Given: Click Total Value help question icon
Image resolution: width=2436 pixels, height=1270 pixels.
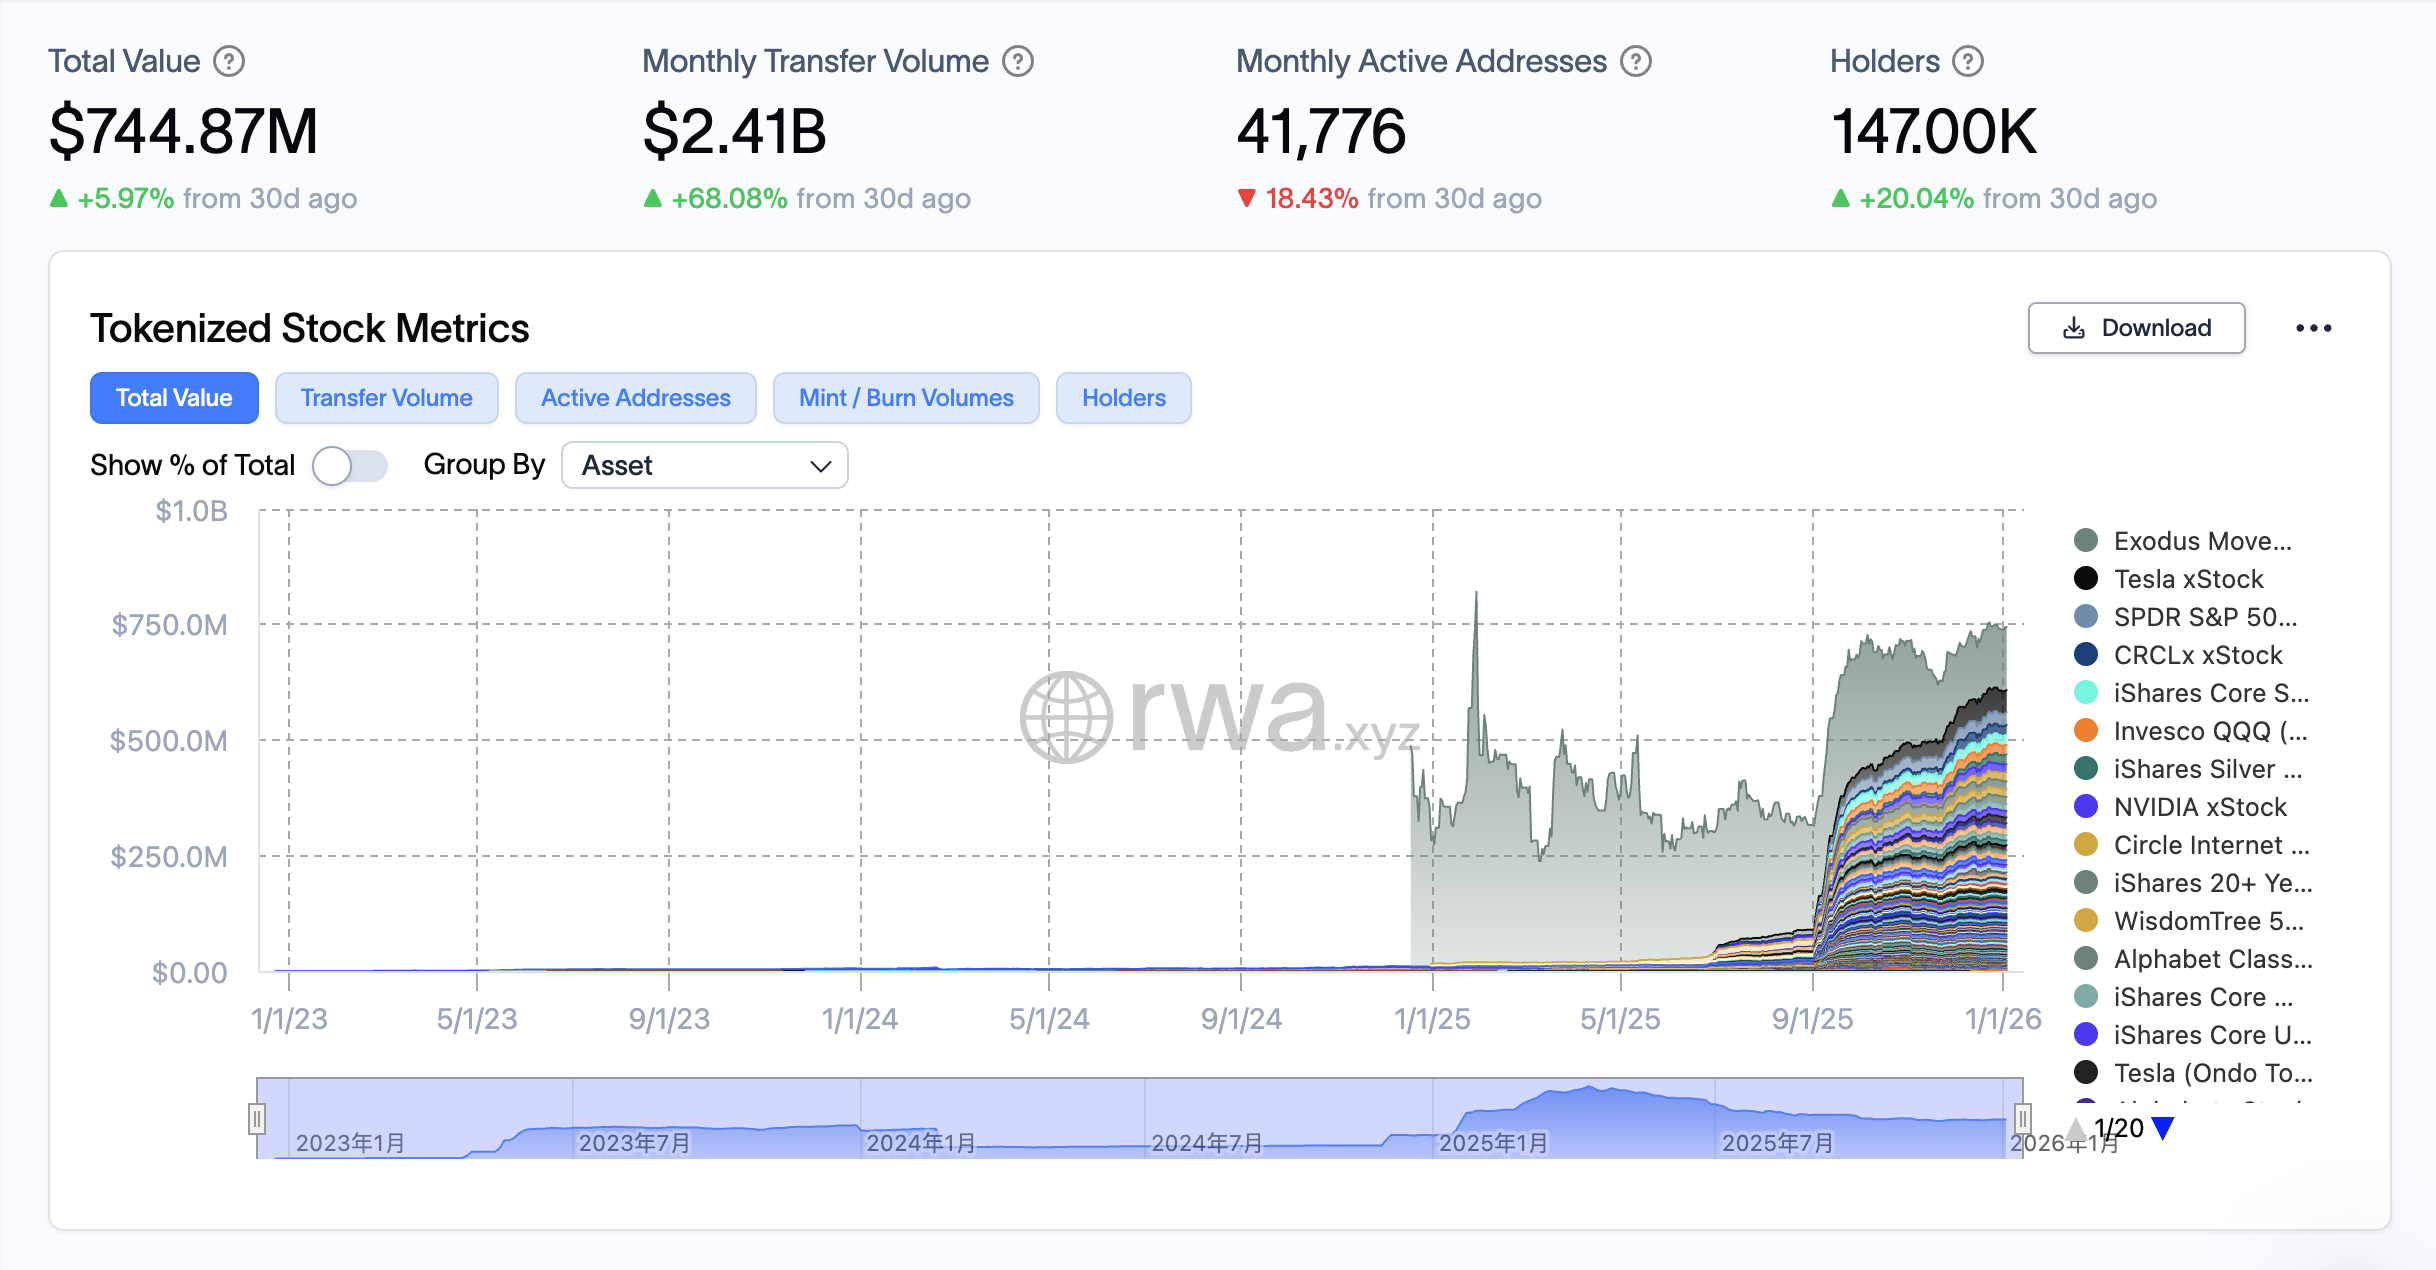Looking at the screenshot, I should [x=229, y=62].
